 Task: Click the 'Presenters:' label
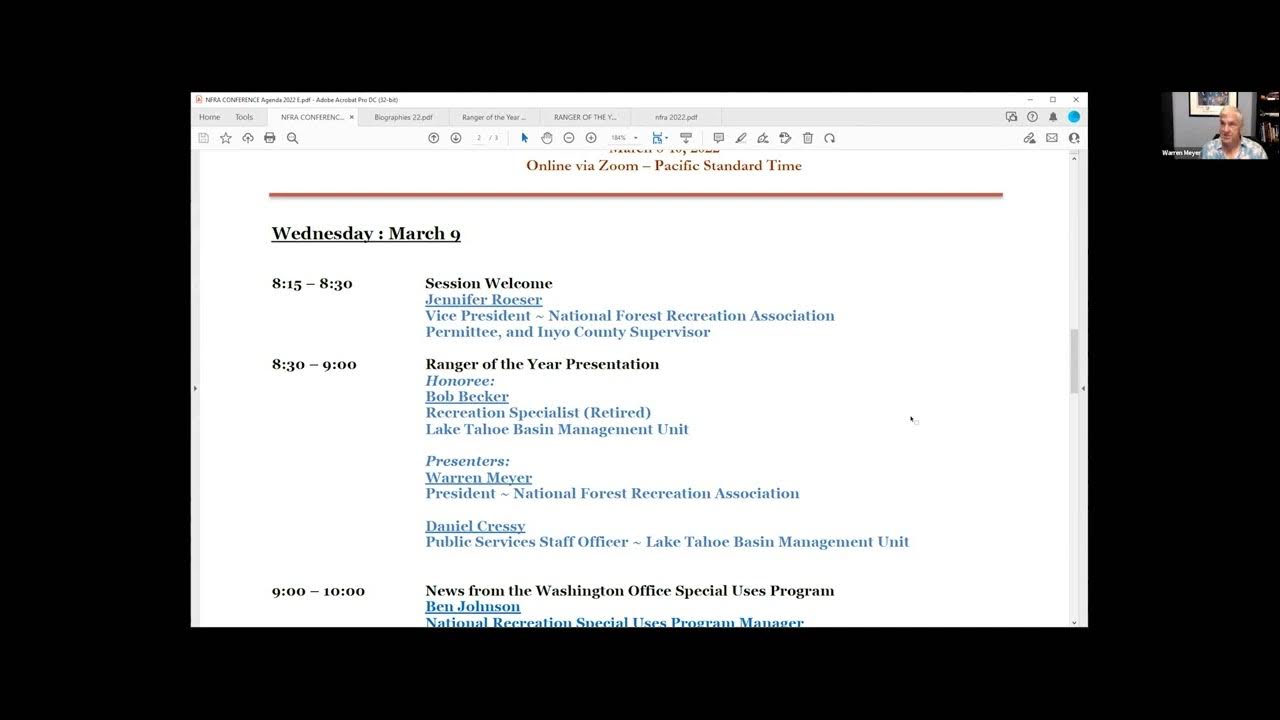[x=467, y=462]
